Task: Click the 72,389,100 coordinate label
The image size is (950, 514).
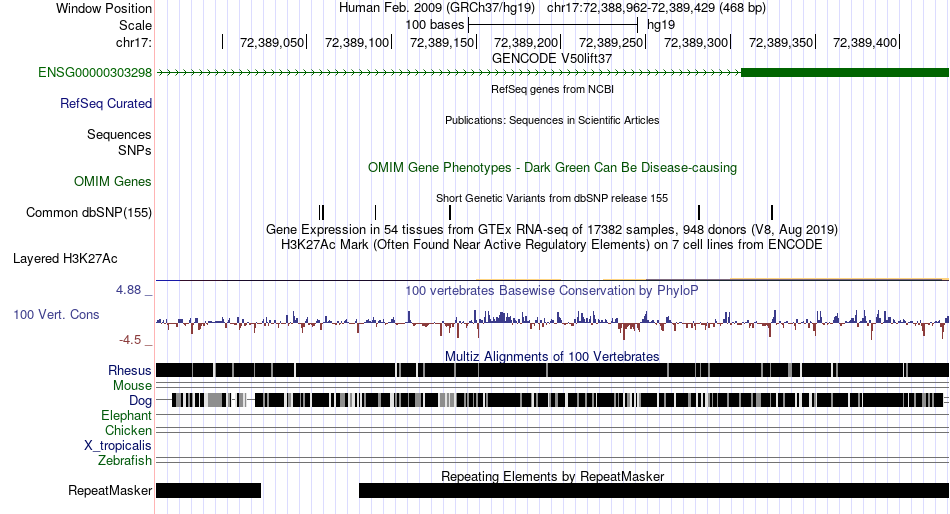Action: (357, 42)
